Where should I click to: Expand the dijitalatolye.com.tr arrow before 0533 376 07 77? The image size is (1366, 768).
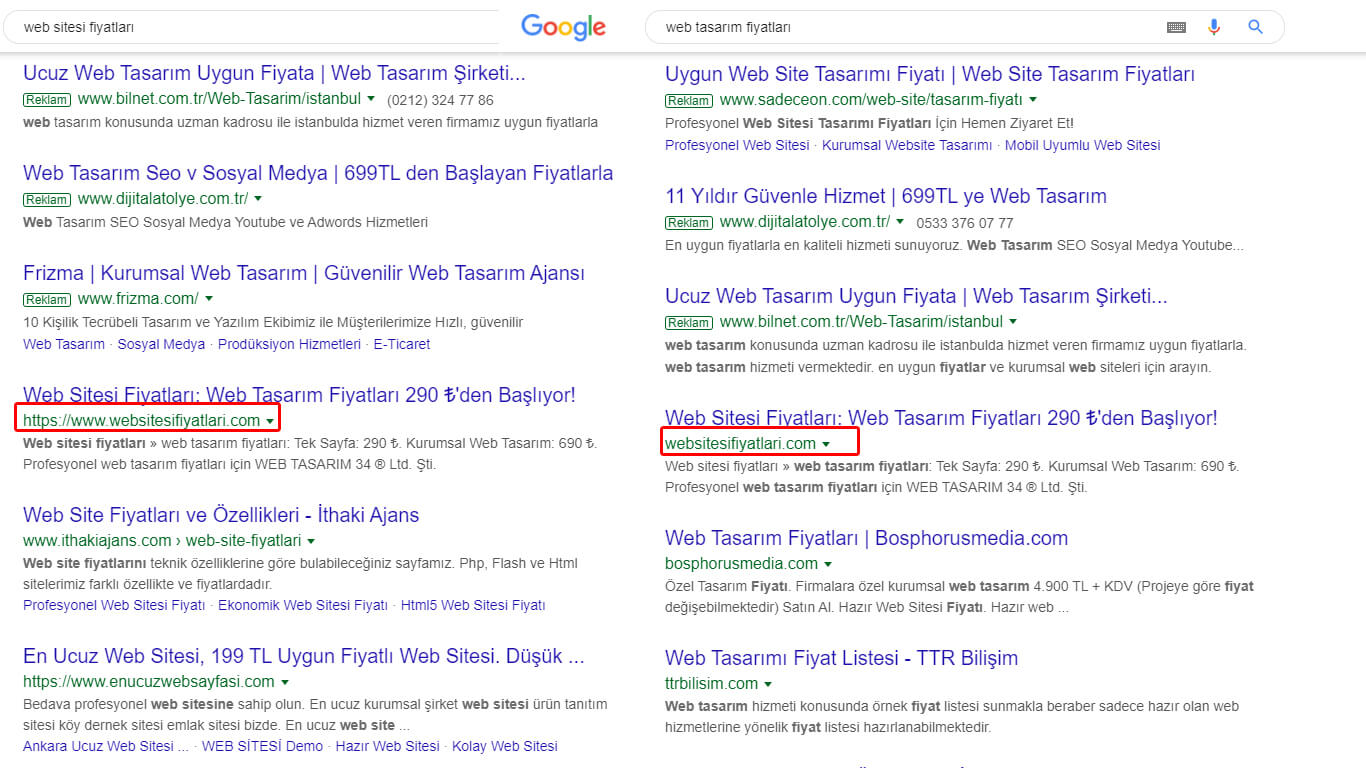tap(900, 222)
